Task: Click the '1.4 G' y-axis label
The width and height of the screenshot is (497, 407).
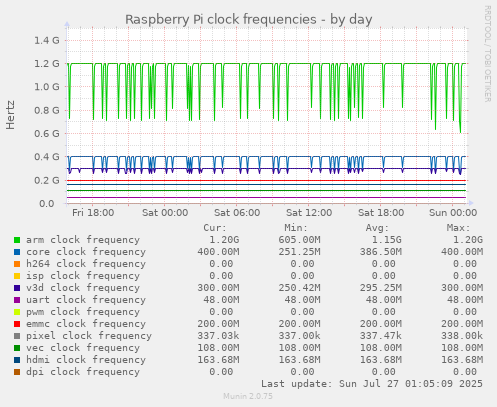Action: click(47, 41)
